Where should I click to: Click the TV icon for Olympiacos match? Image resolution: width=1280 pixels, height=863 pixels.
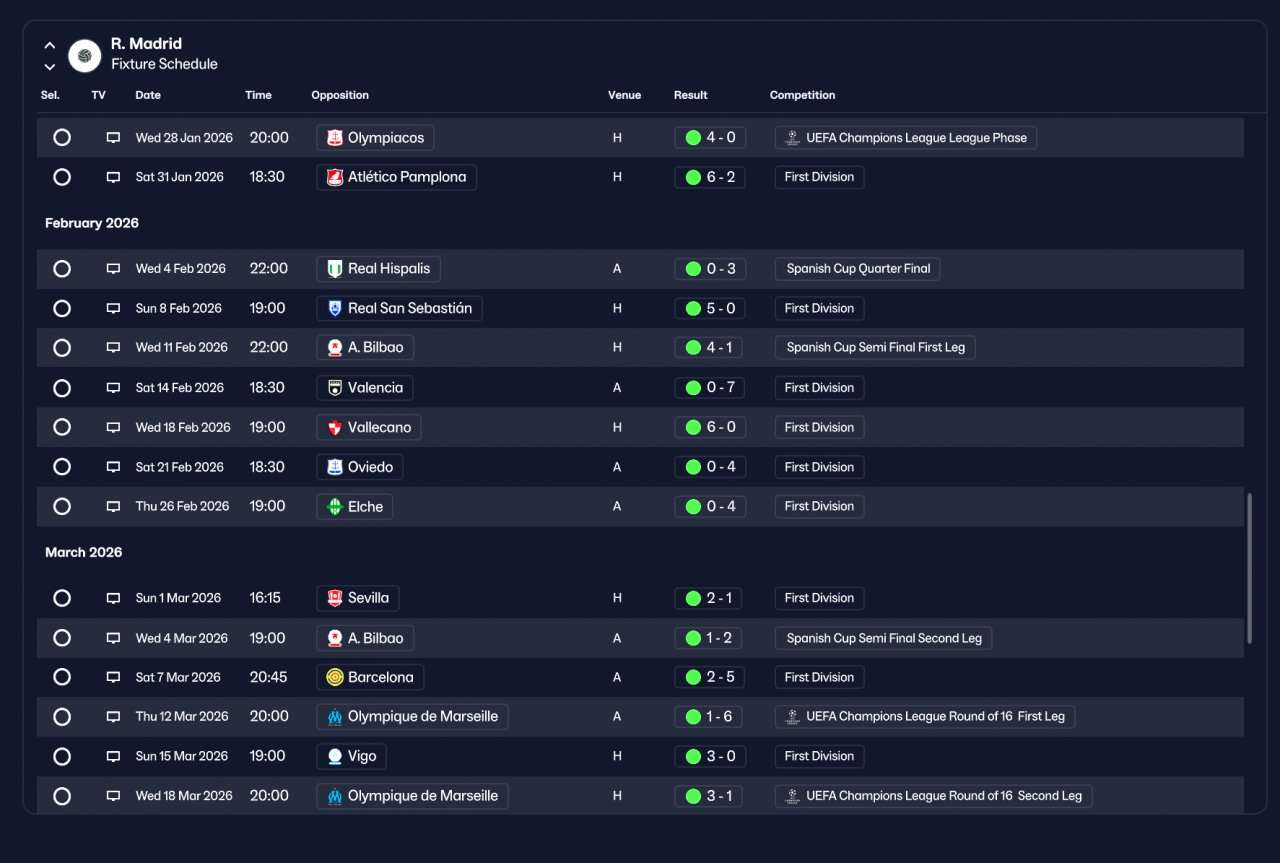coord(113,138)
